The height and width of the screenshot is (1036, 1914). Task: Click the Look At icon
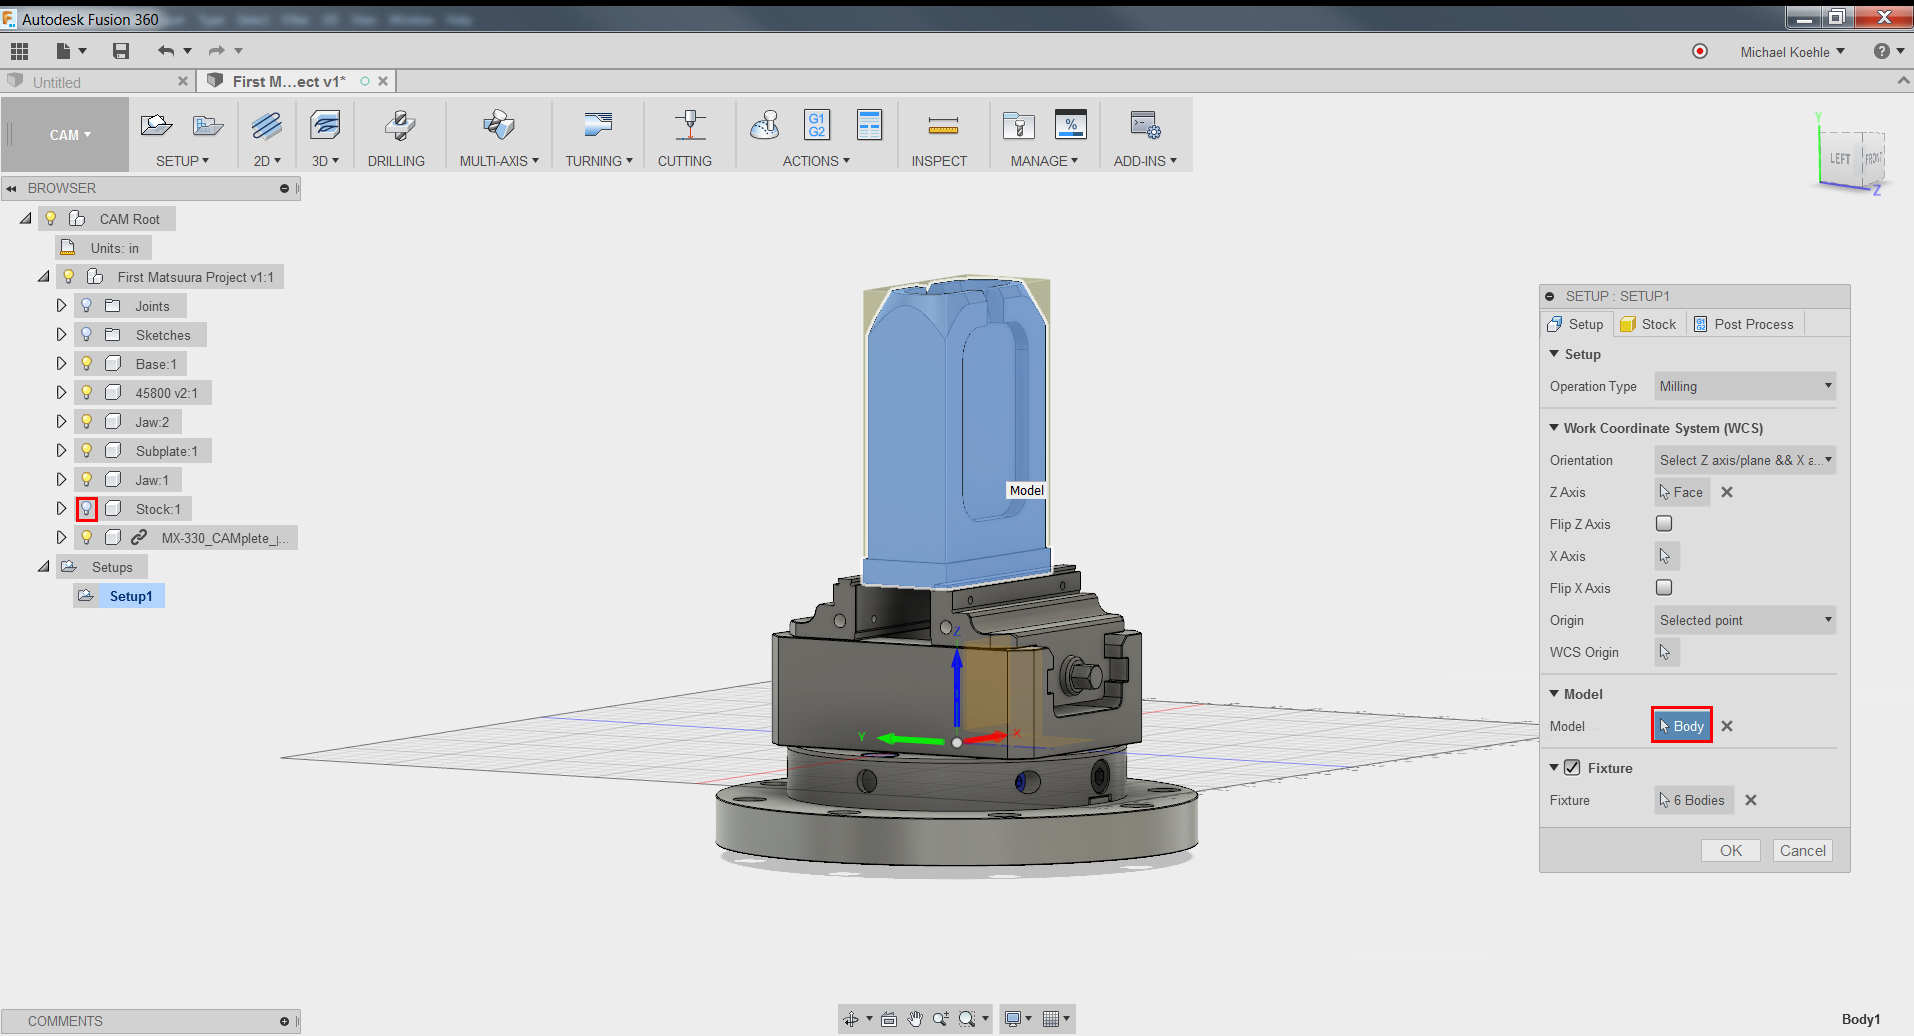tap(889, 1019)
